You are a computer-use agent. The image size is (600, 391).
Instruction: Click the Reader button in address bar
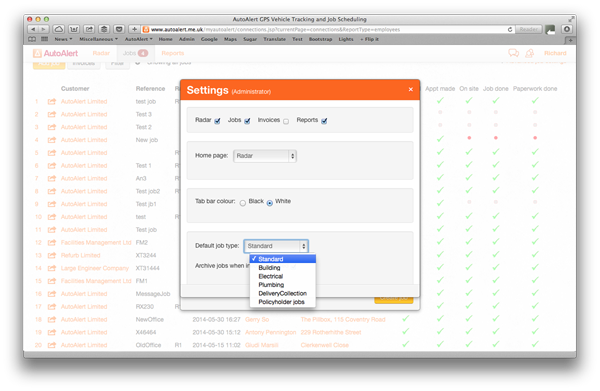[528, 29]
